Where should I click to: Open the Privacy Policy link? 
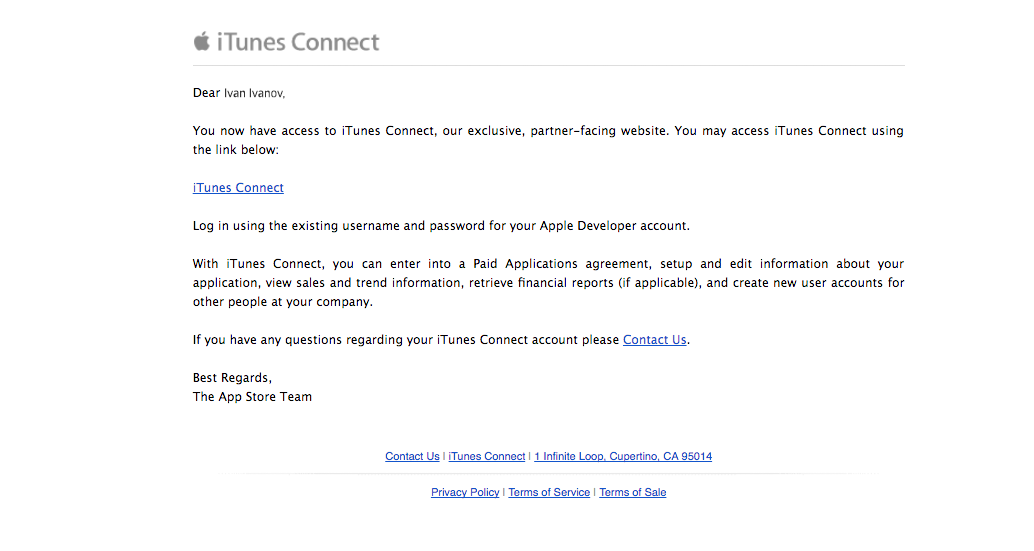coord(465,493)
